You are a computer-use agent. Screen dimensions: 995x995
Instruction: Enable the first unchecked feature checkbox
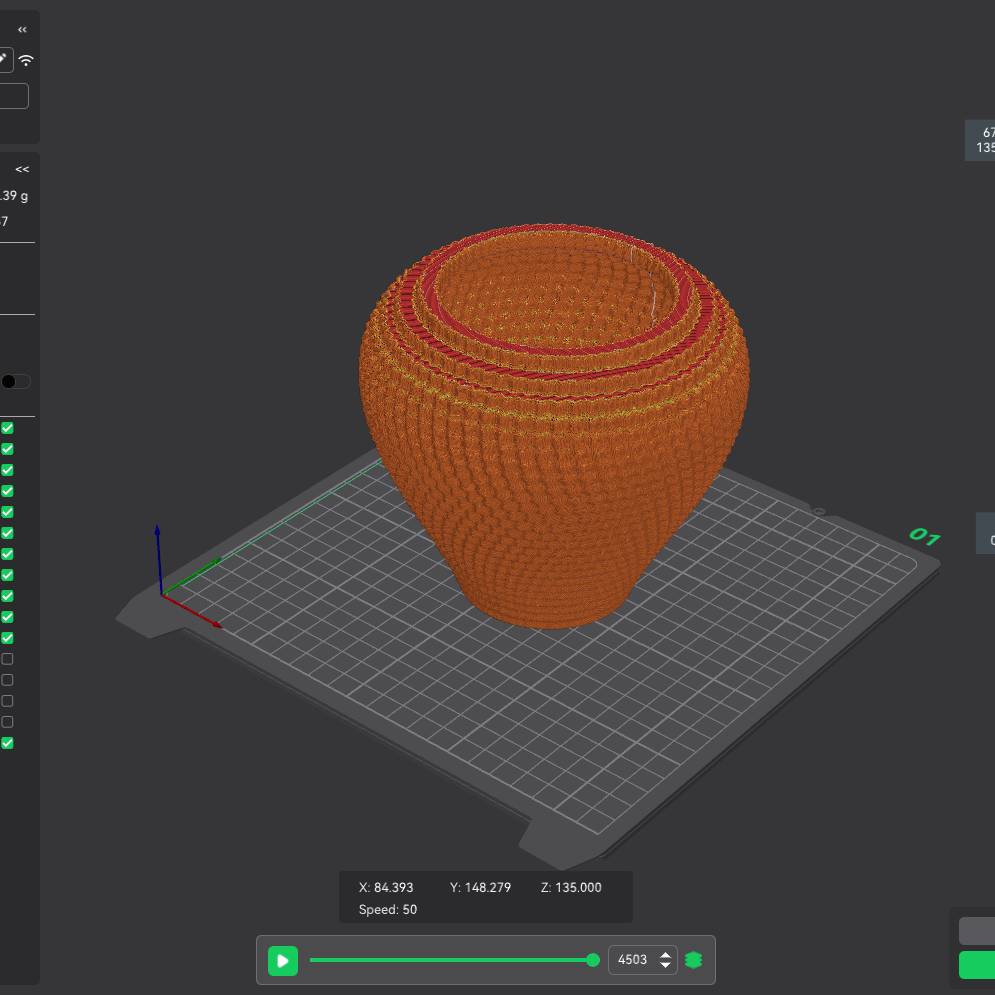(x=7, y=658)
